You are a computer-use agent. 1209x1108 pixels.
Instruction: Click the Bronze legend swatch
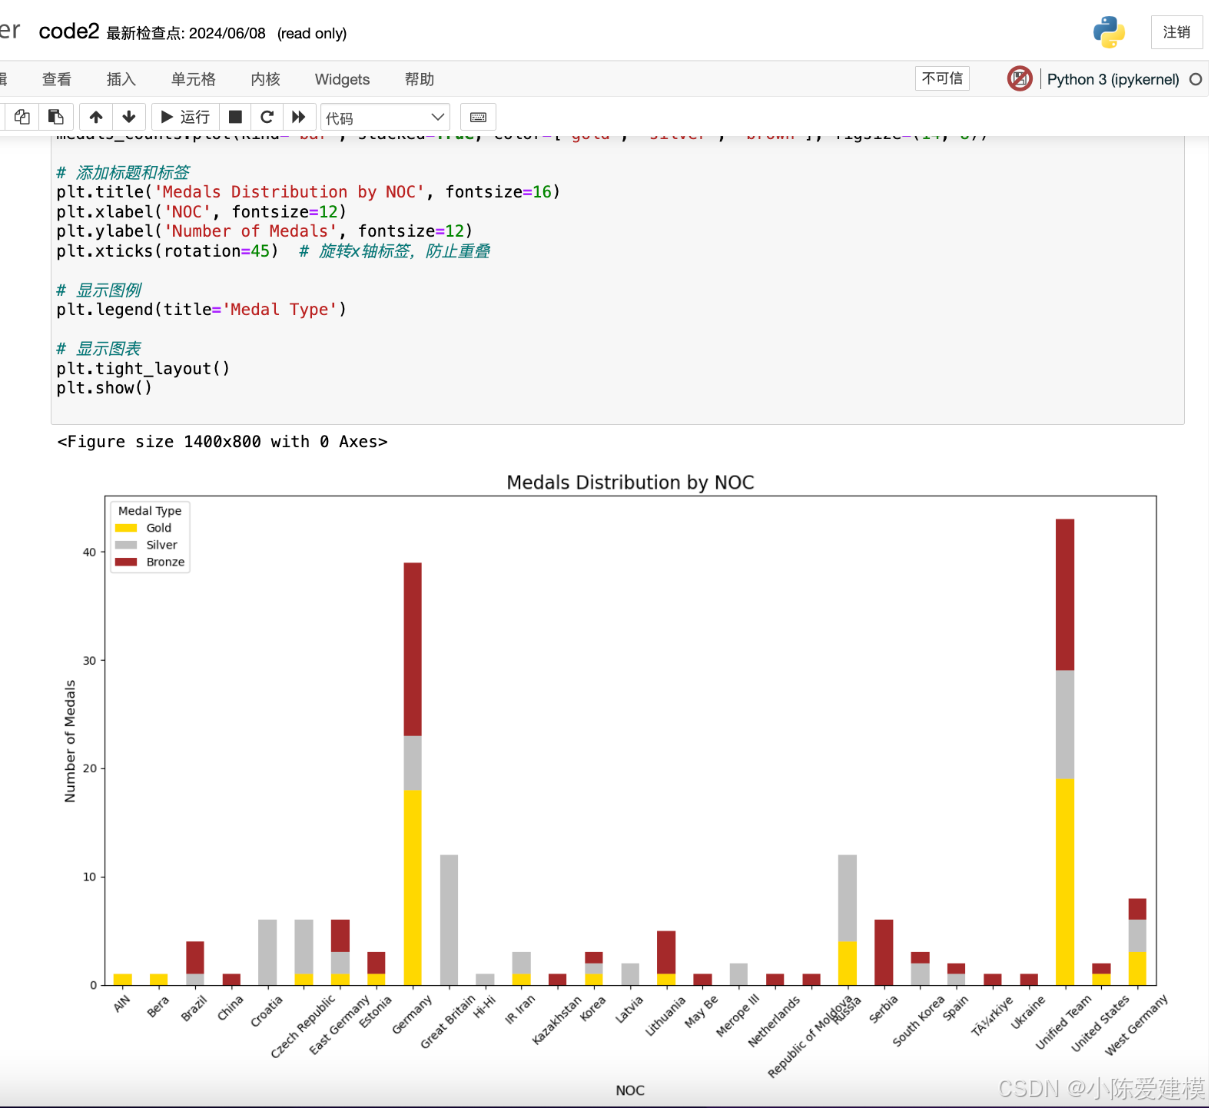coord(126,562)
